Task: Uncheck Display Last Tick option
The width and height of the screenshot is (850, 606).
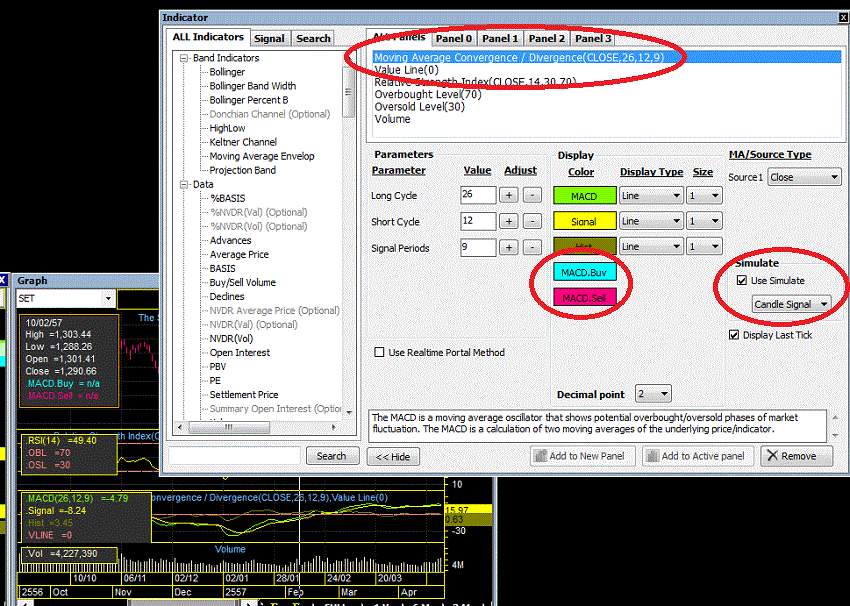Action: pyautogui.click(x=735, y=335)
